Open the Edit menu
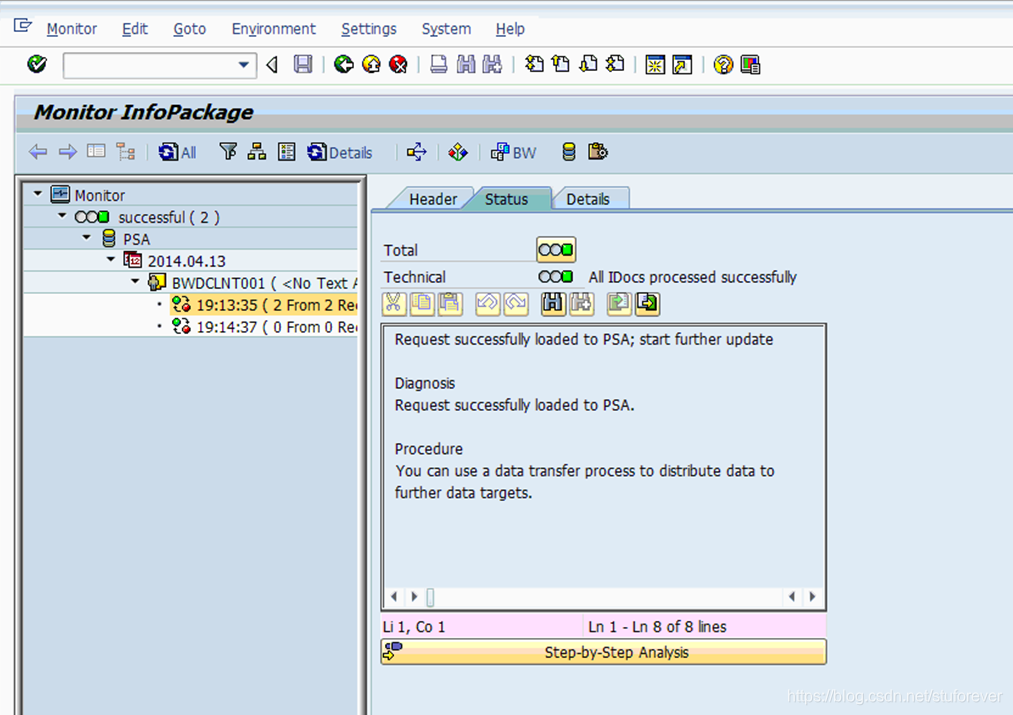 point(135,29)
